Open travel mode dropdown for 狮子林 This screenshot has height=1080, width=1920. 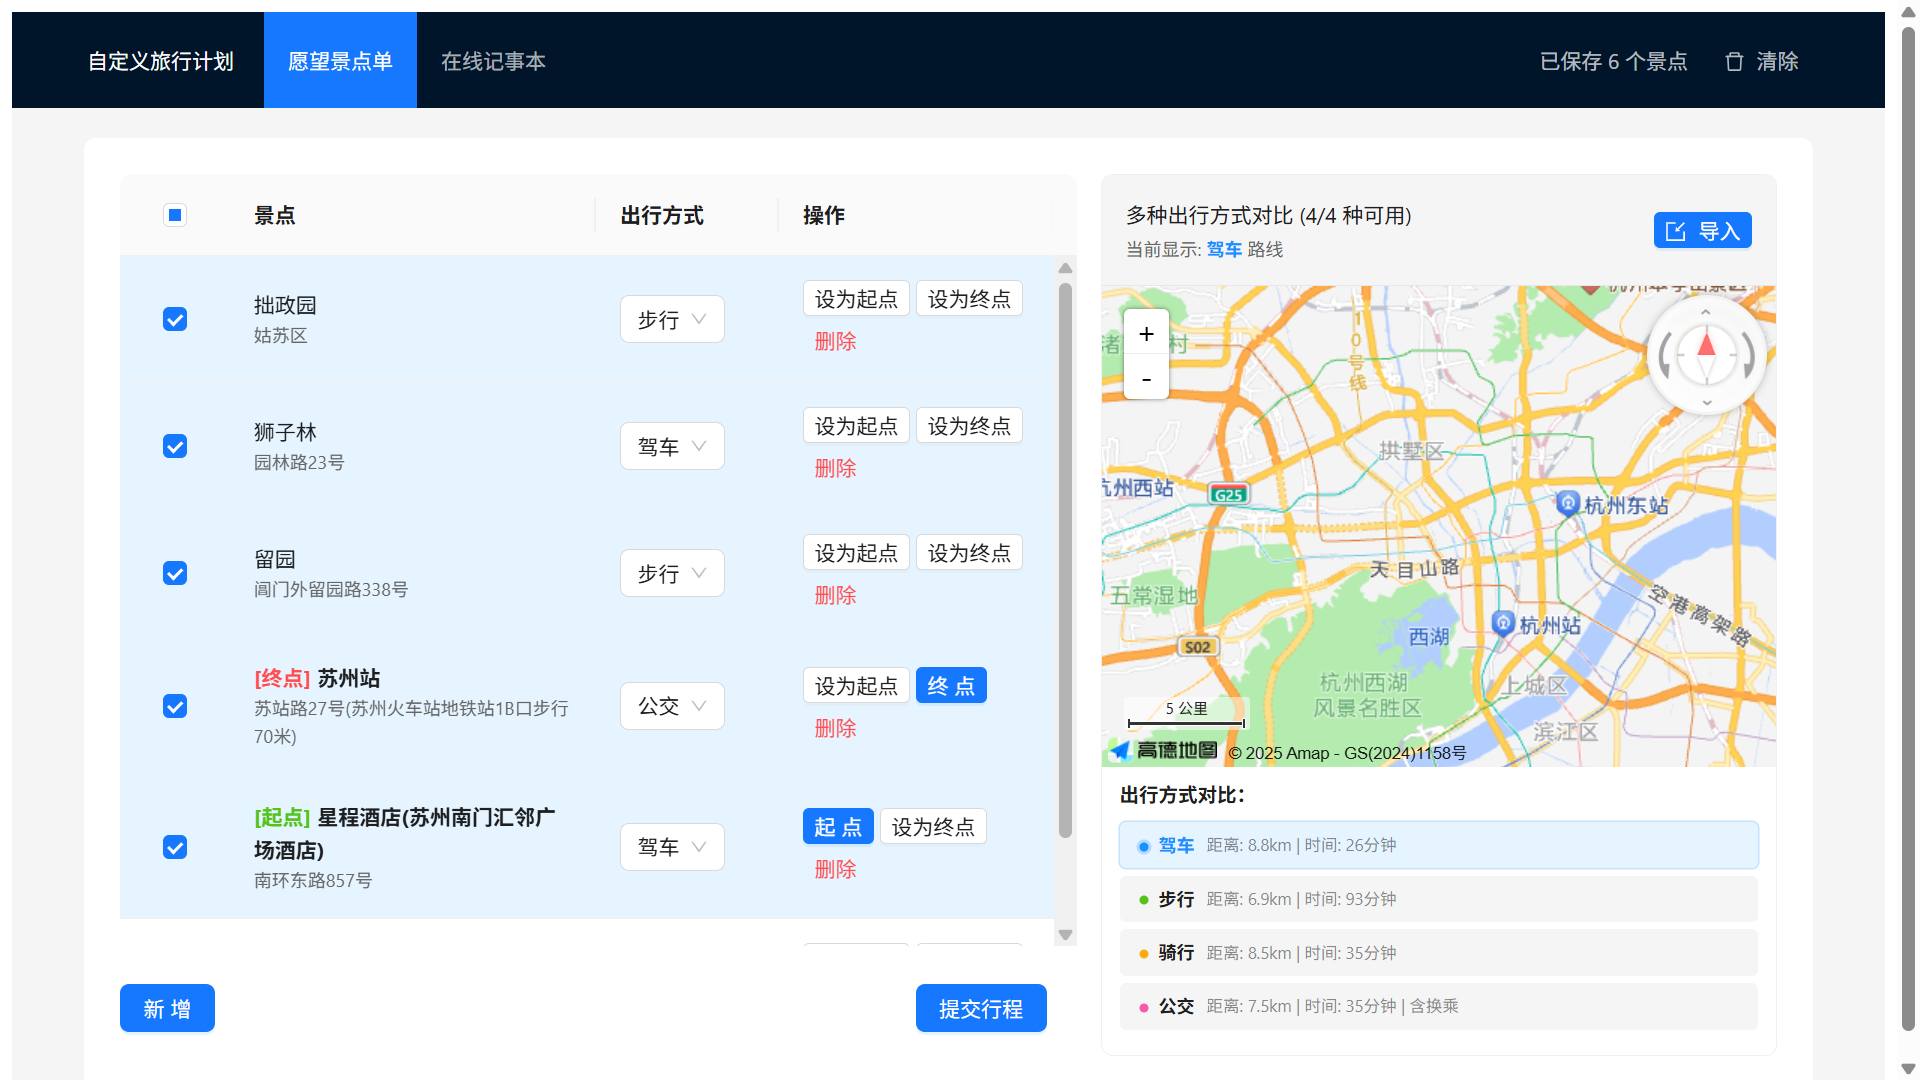pyautogui.click(x=672, y=447)
